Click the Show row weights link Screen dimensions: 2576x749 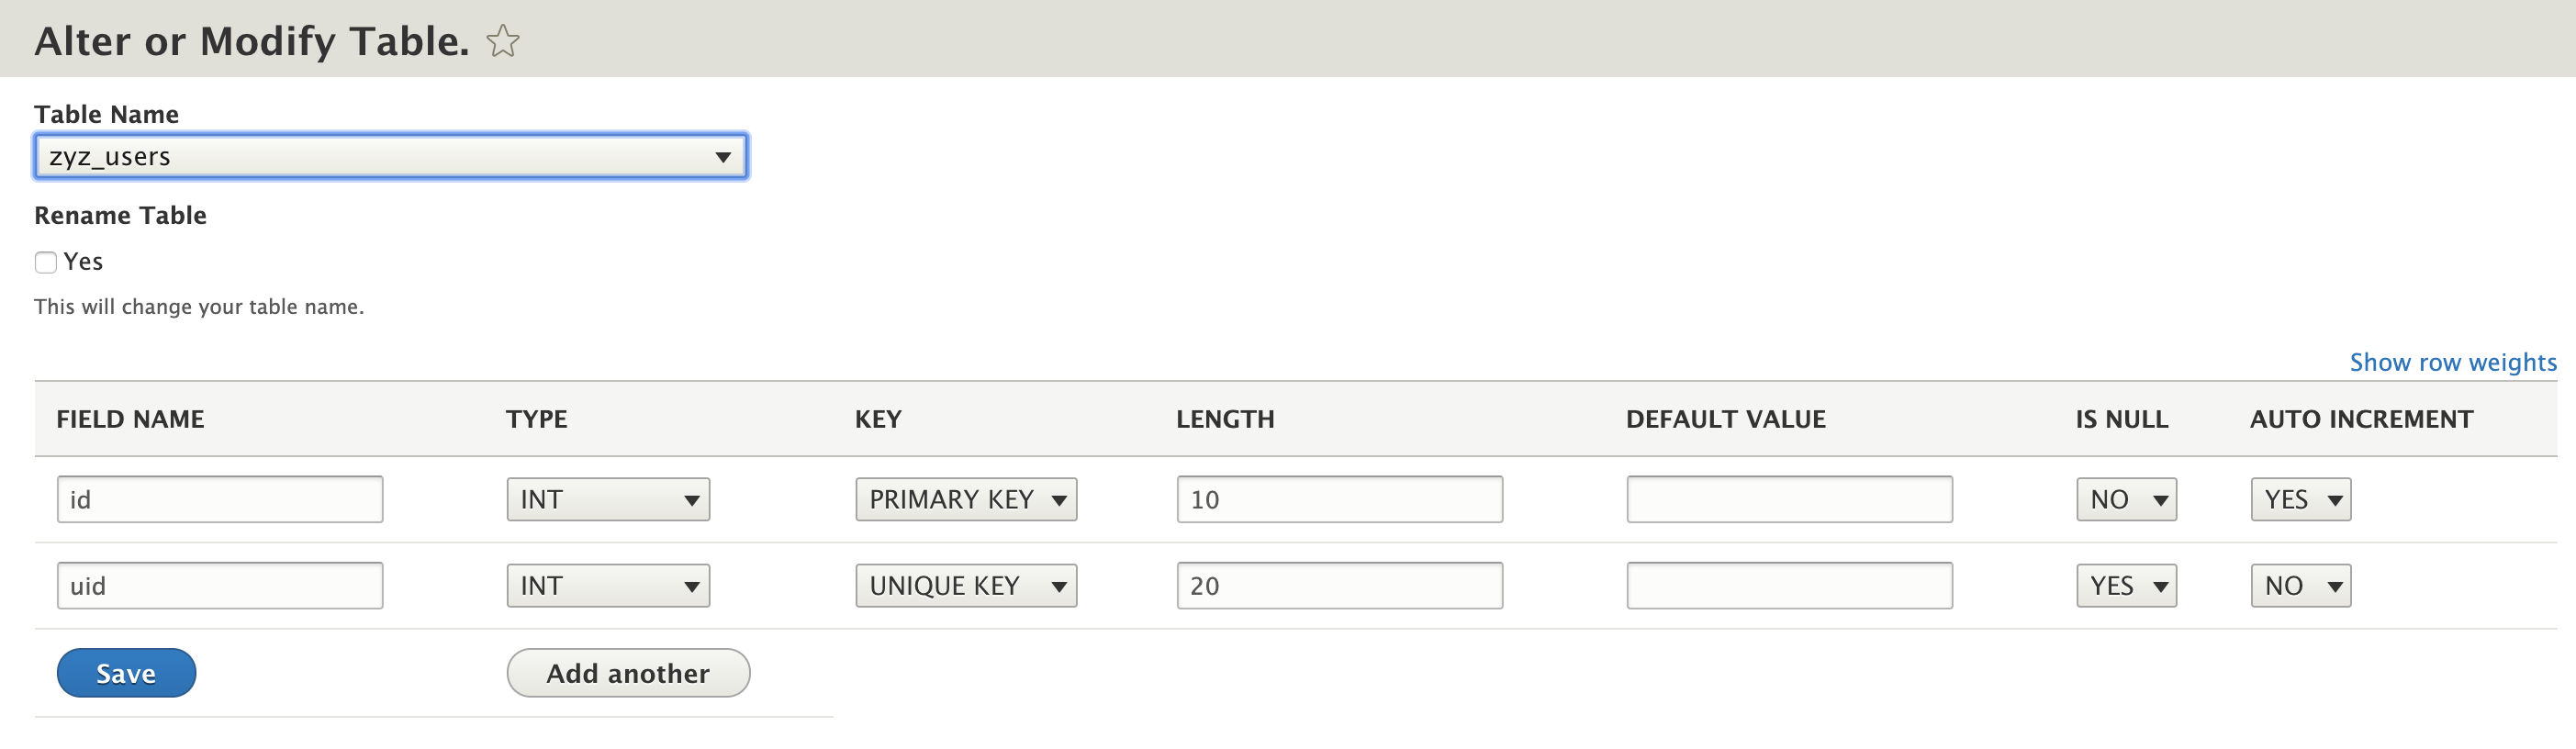(2452, 362)
